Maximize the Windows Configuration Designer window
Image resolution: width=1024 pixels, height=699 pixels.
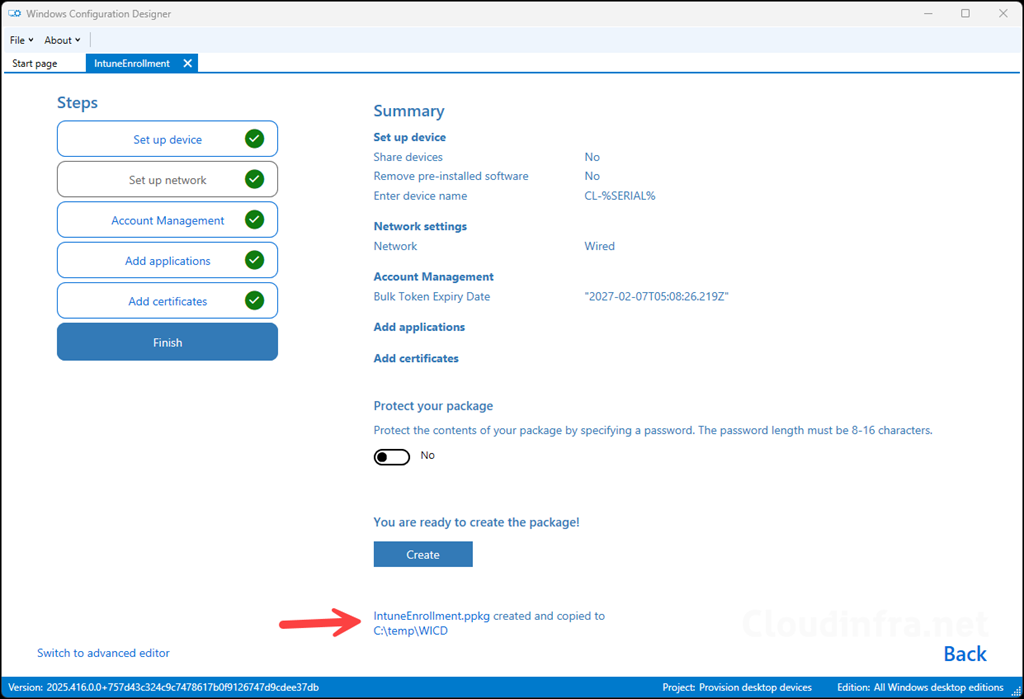[965, 13]
